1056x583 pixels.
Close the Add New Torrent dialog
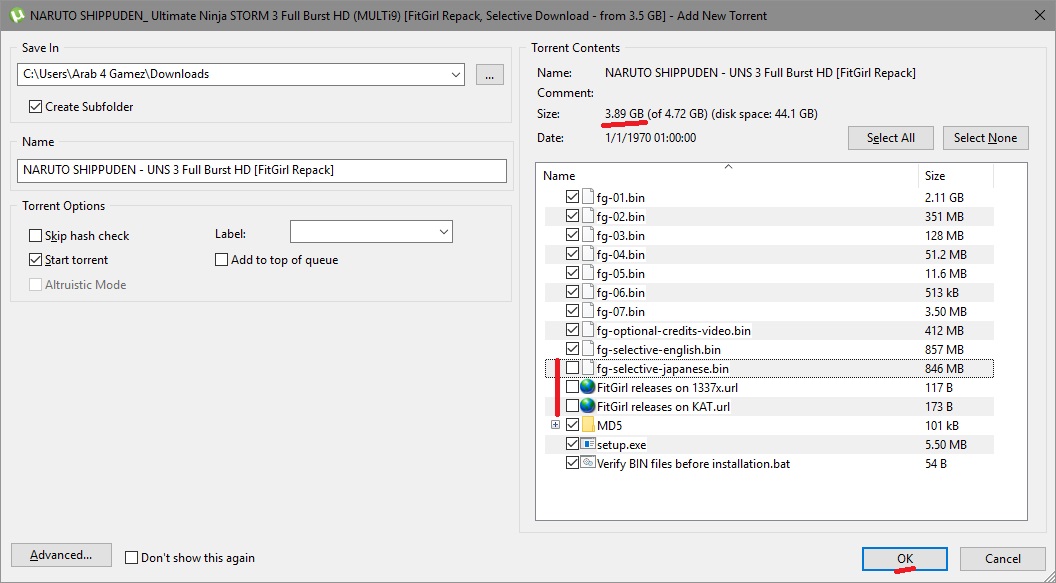1039,15
